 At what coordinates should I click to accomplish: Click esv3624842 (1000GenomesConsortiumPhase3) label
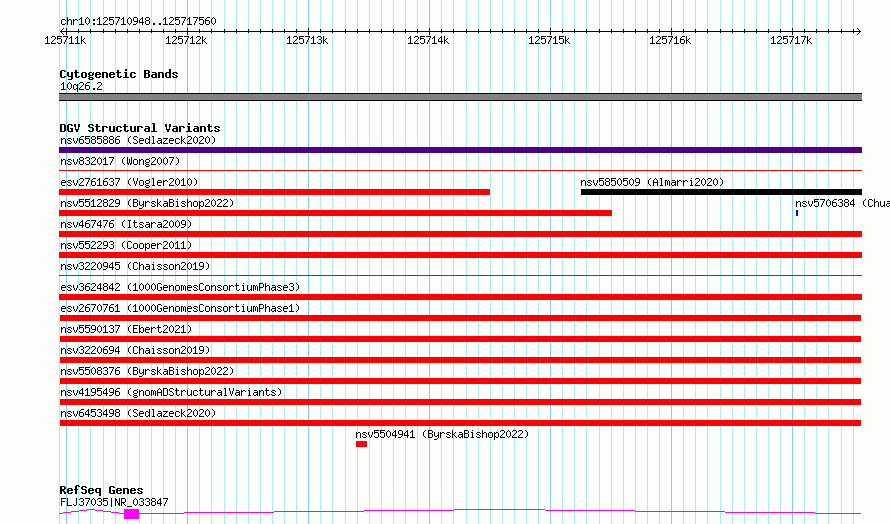180,287
